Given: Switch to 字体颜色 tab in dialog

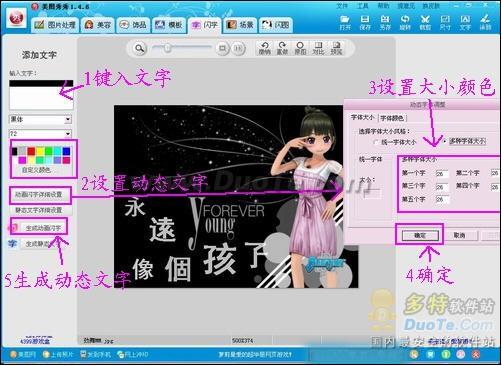Looking at the screenshot, I should point(392,118).
